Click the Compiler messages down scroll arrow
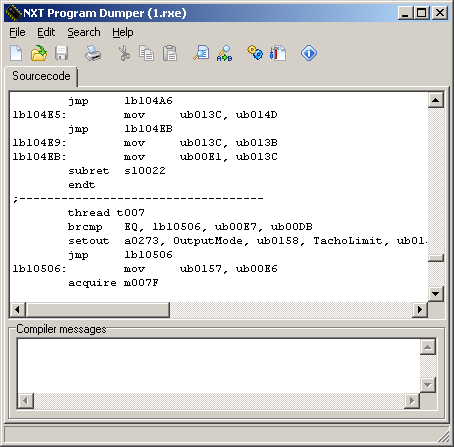The image size is (454, 447). click(x=428, y=385)
